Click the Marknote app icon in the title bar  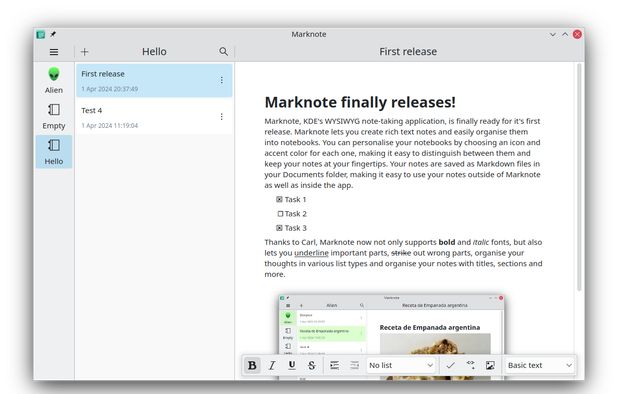pyautogui.click(x=41, y=34)
